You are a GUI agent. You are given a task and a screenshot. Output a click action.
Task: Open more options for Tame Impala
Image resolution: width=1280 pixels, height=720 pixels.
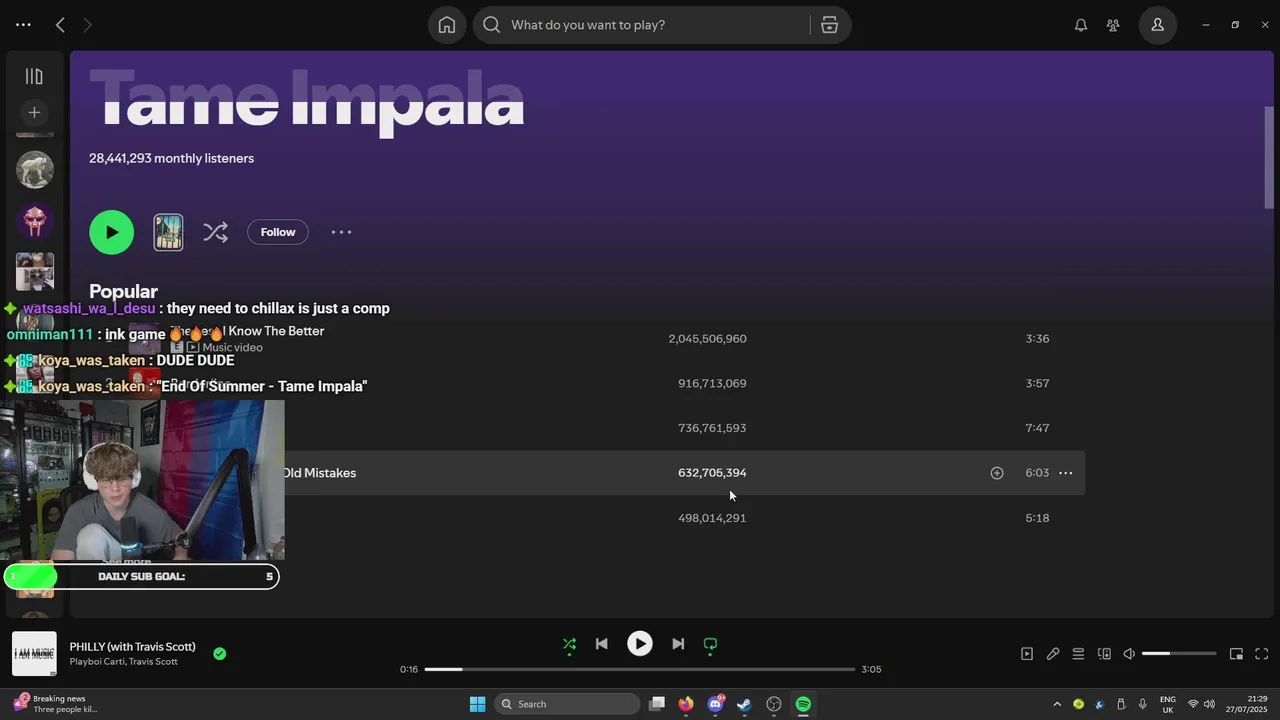(x=341, y=232)
